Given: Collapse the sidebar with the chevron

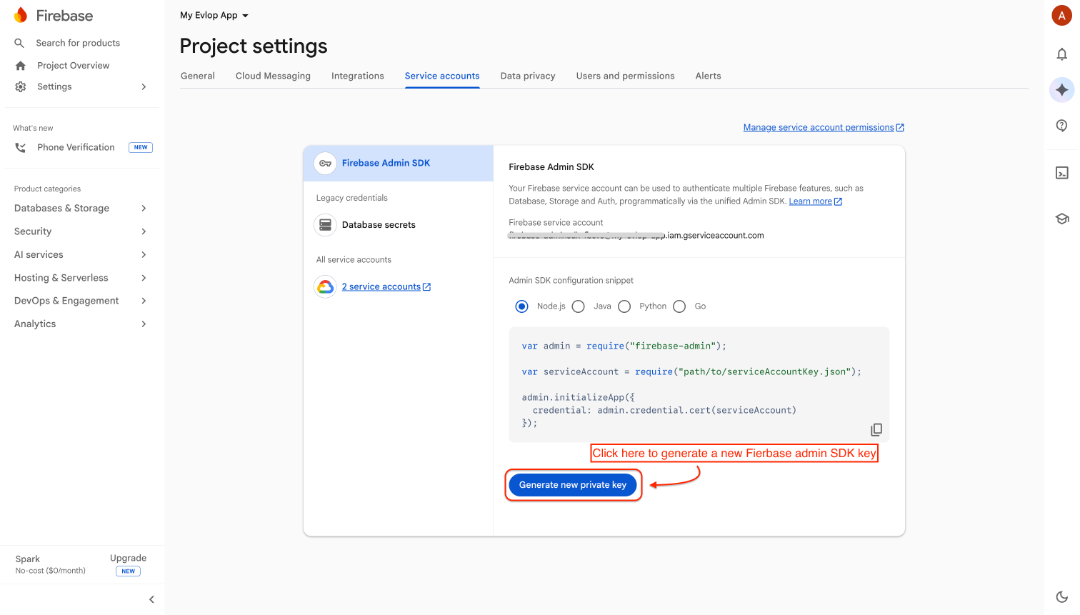Looking at the screenshot, I should pos(152,599).
